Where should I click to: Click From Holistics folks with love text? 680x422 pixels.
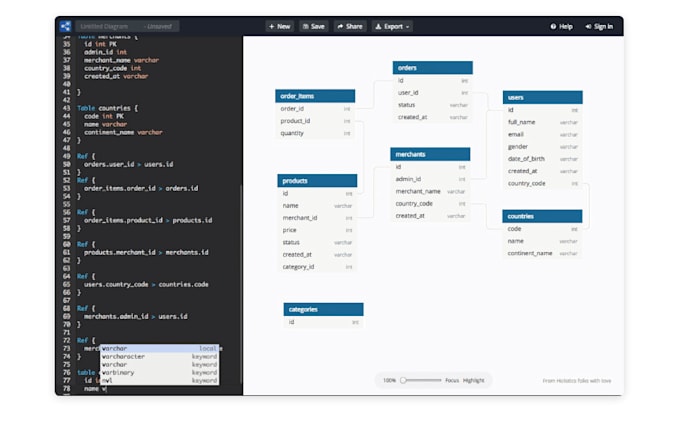577,381
